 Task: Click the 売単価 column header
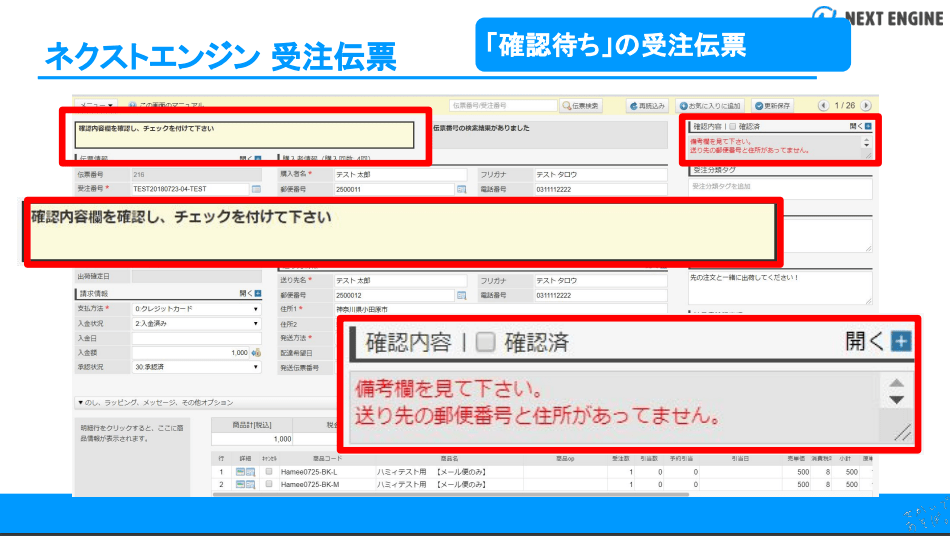tap(796, 458)
